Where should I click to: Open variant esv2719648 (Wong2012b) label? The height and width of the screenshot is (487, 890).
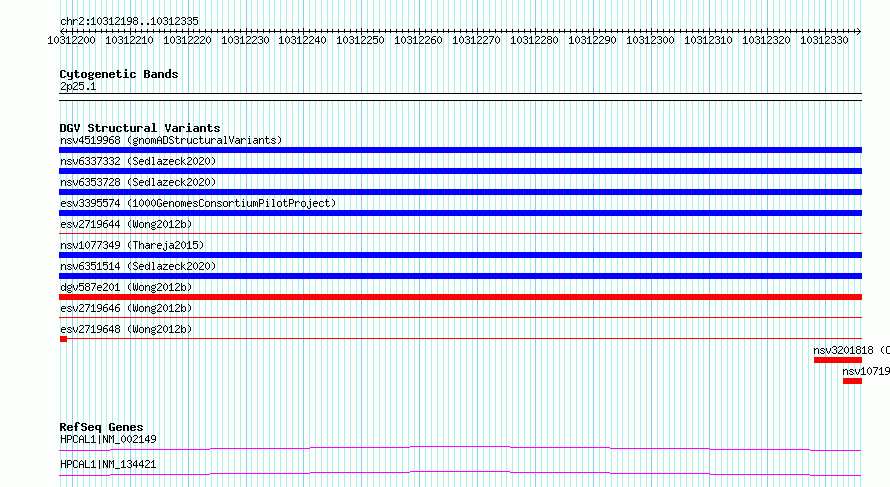(x=126, y=329)
